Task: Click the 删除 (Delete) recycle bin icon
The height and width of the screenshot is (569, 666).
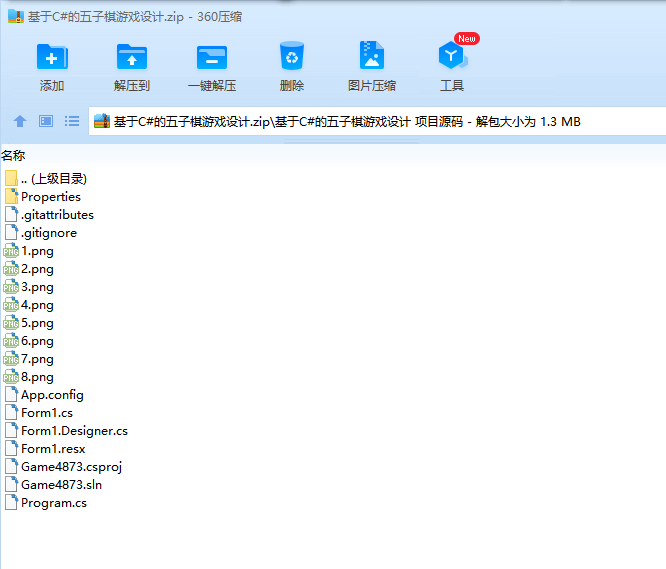Action: coord(292,56)
